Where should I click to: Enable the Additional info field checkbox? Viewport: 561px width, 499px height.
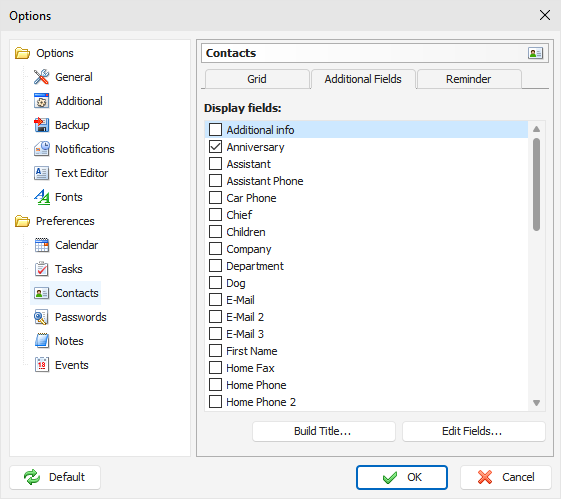pyautogui.click(x=215, y=129)
